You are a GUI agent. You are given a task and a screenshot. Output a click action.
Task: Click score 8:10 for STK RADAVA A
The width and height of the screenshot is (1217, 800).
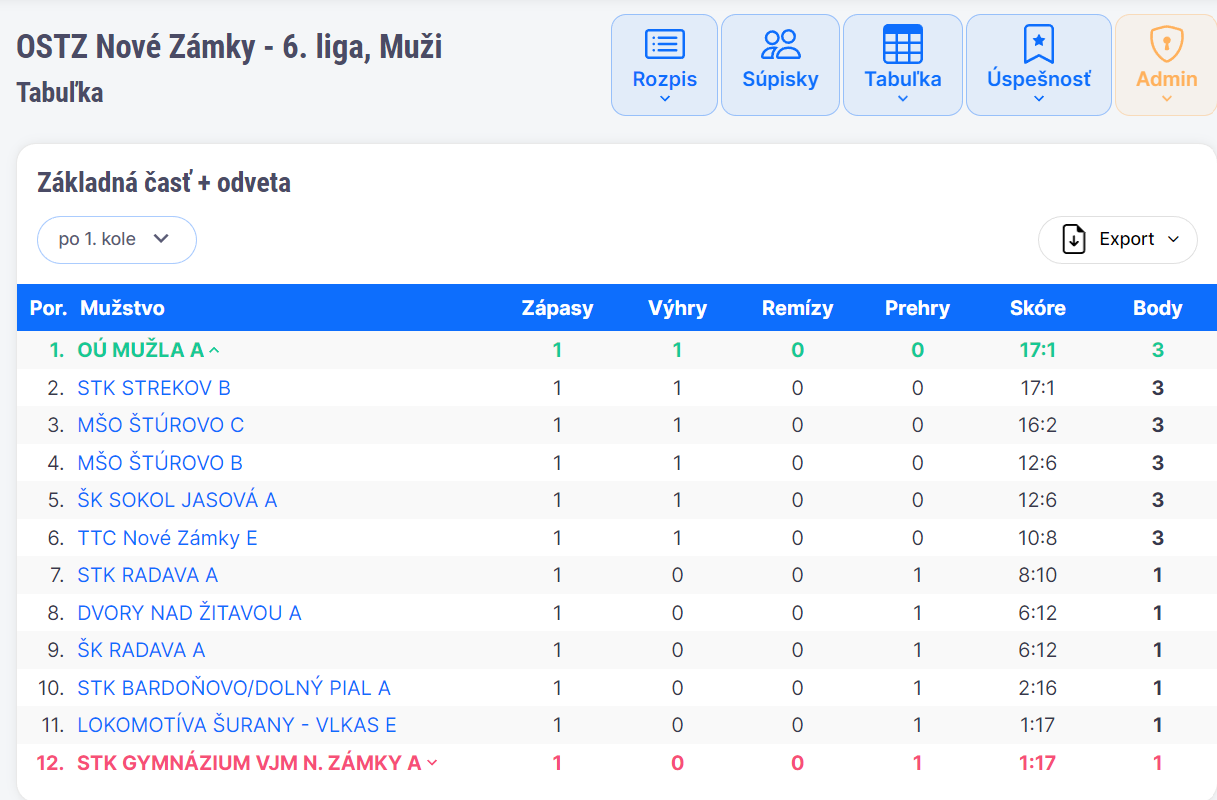(1038, 575)
